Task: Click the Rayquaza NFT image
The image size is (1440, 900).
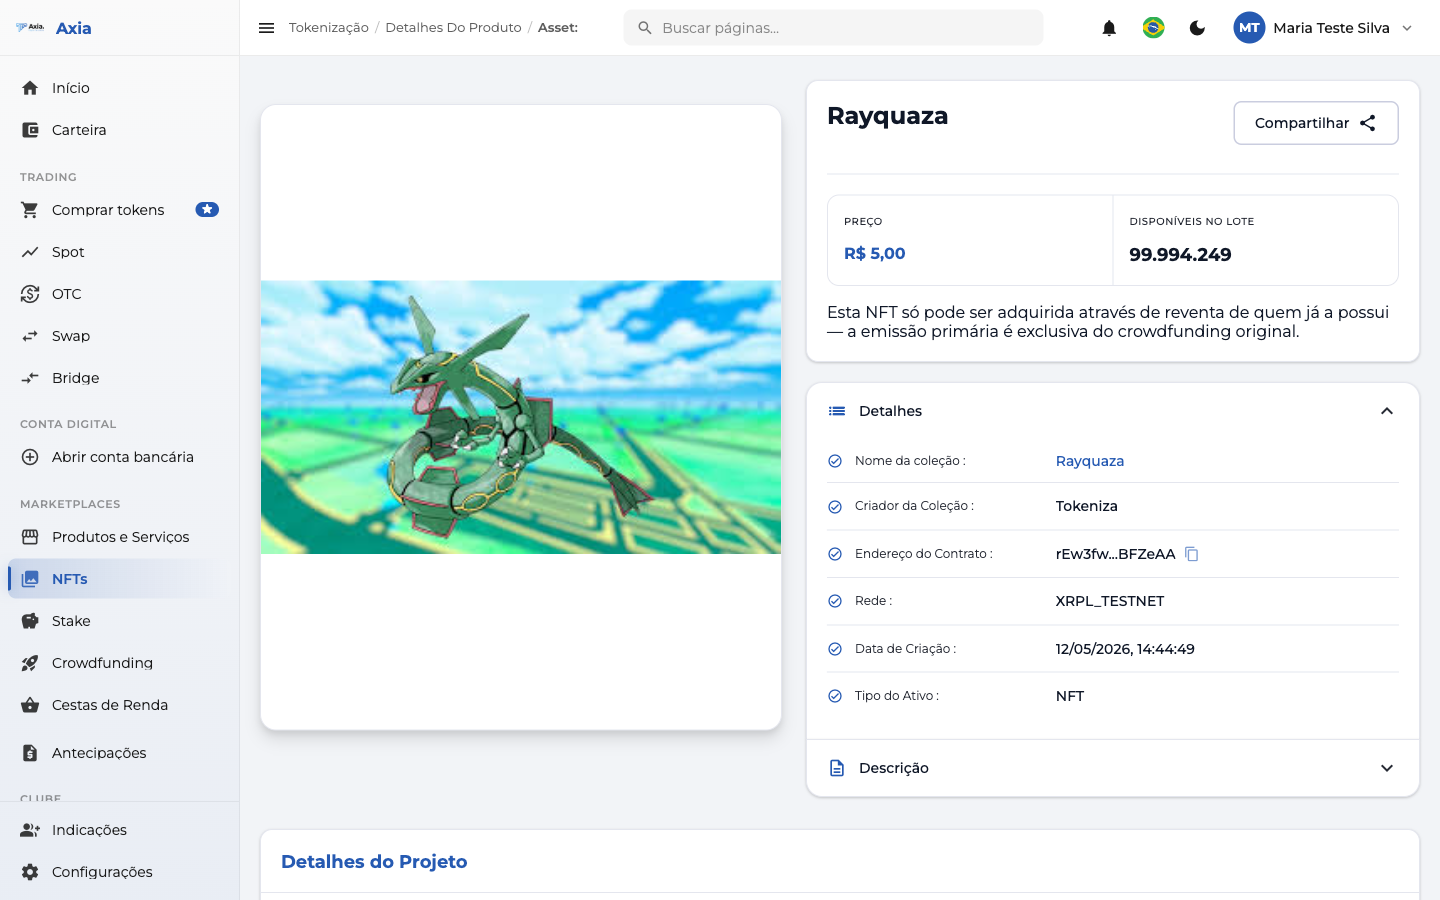Action: [521, 417]
